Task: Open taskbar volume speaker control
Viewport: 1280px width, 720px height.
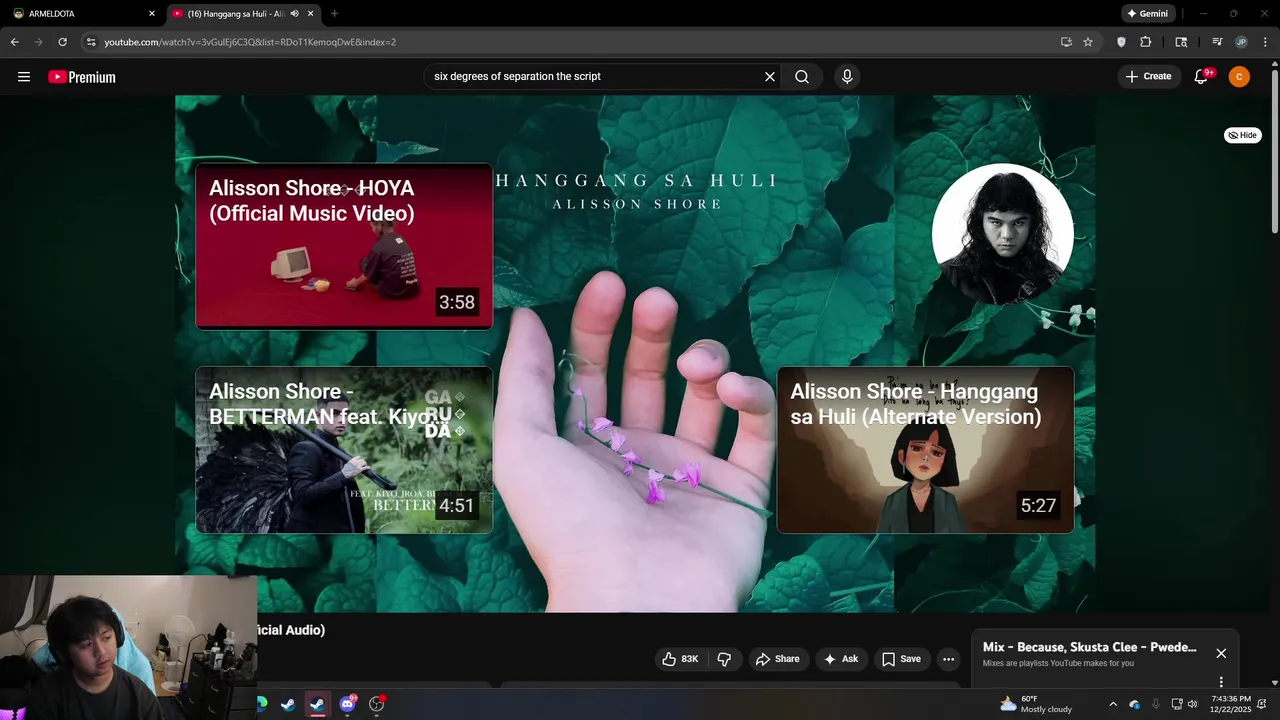Action: point(1192,704)
